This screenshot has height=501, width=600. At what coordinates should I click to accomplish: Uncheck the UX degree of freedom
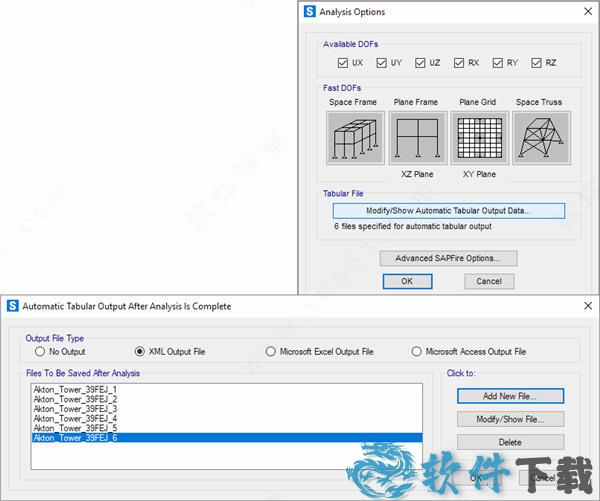coord(342,63)
